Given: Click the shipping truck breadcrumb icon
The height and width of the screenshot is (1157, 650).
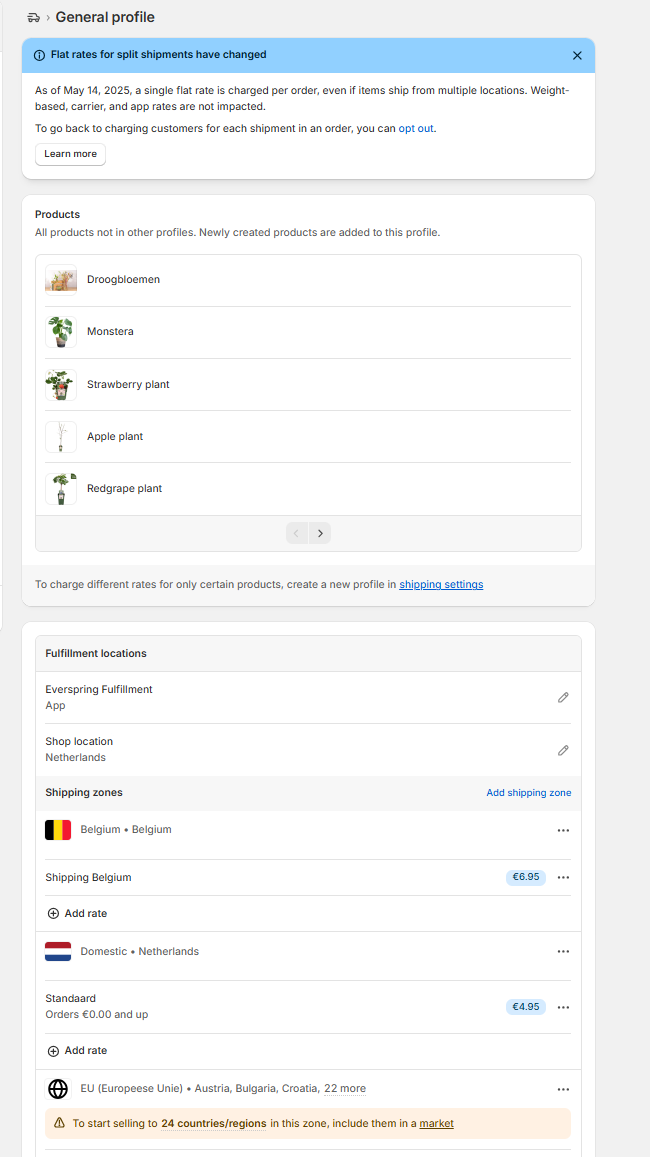Looking at the screenshot, I should pos(33,17).
